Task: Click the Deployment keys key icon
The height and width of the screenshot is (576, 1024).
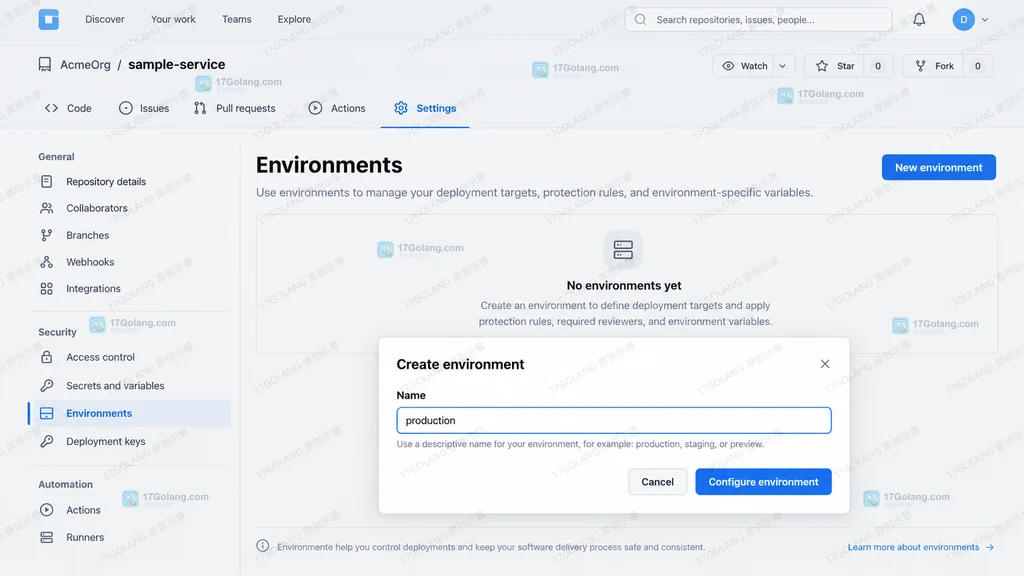Action: click(x=46, y=441)
